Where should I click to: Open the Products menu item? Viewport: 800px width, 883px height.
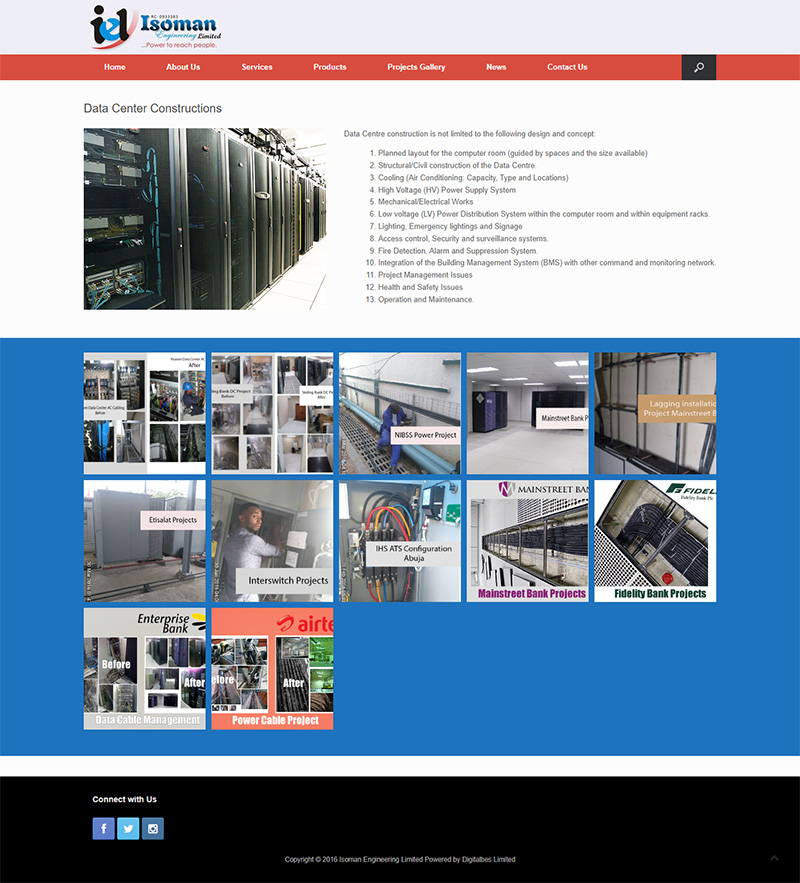coord(330,67)
